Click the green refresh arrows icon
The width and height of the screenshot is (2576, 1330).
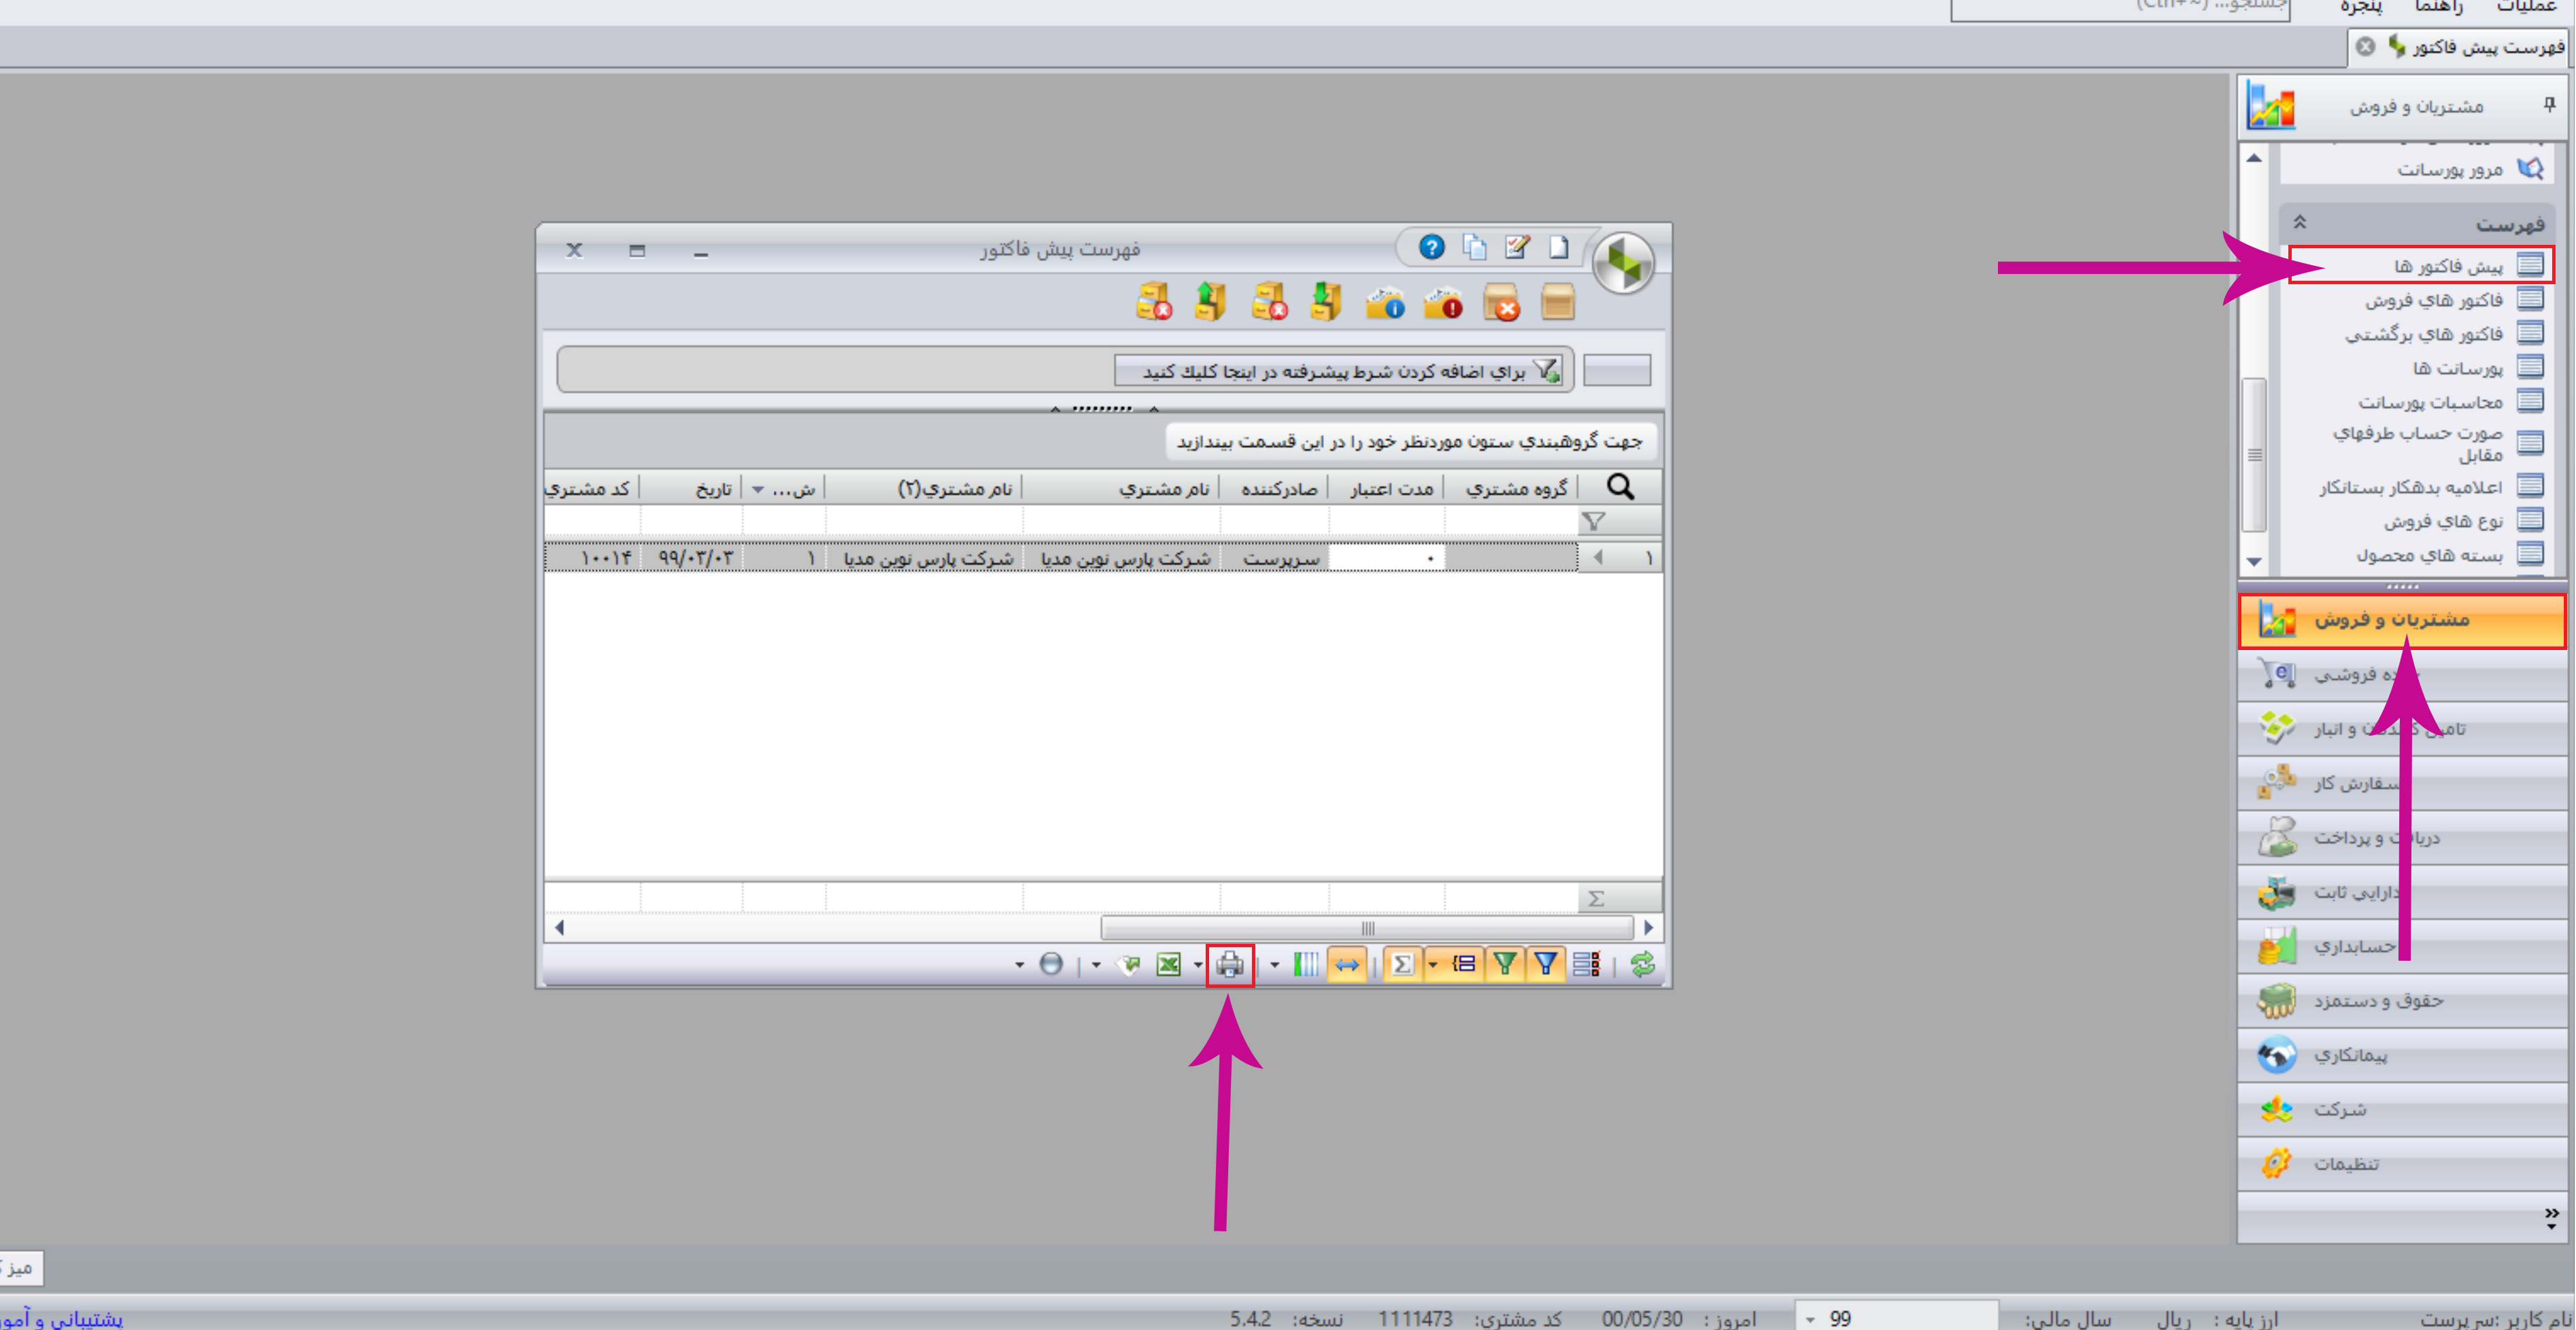tap(1642, 965)
